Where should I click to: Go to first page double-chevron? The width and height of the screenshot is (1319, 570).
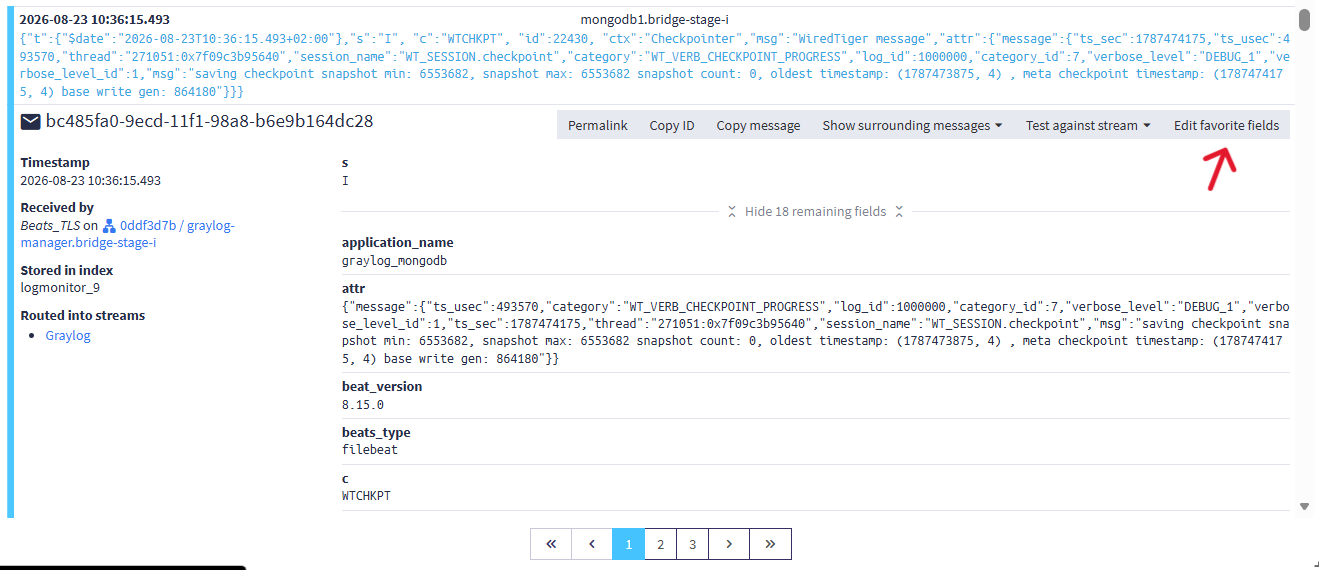point(551,544)
